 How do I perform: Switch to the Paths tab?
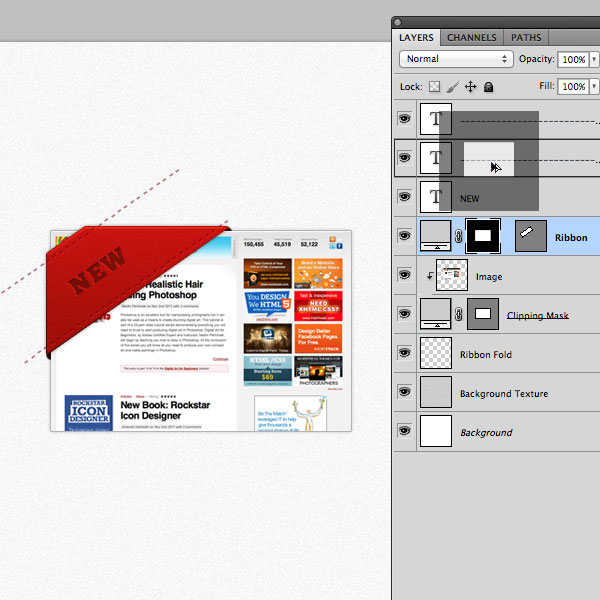point(526,38)
